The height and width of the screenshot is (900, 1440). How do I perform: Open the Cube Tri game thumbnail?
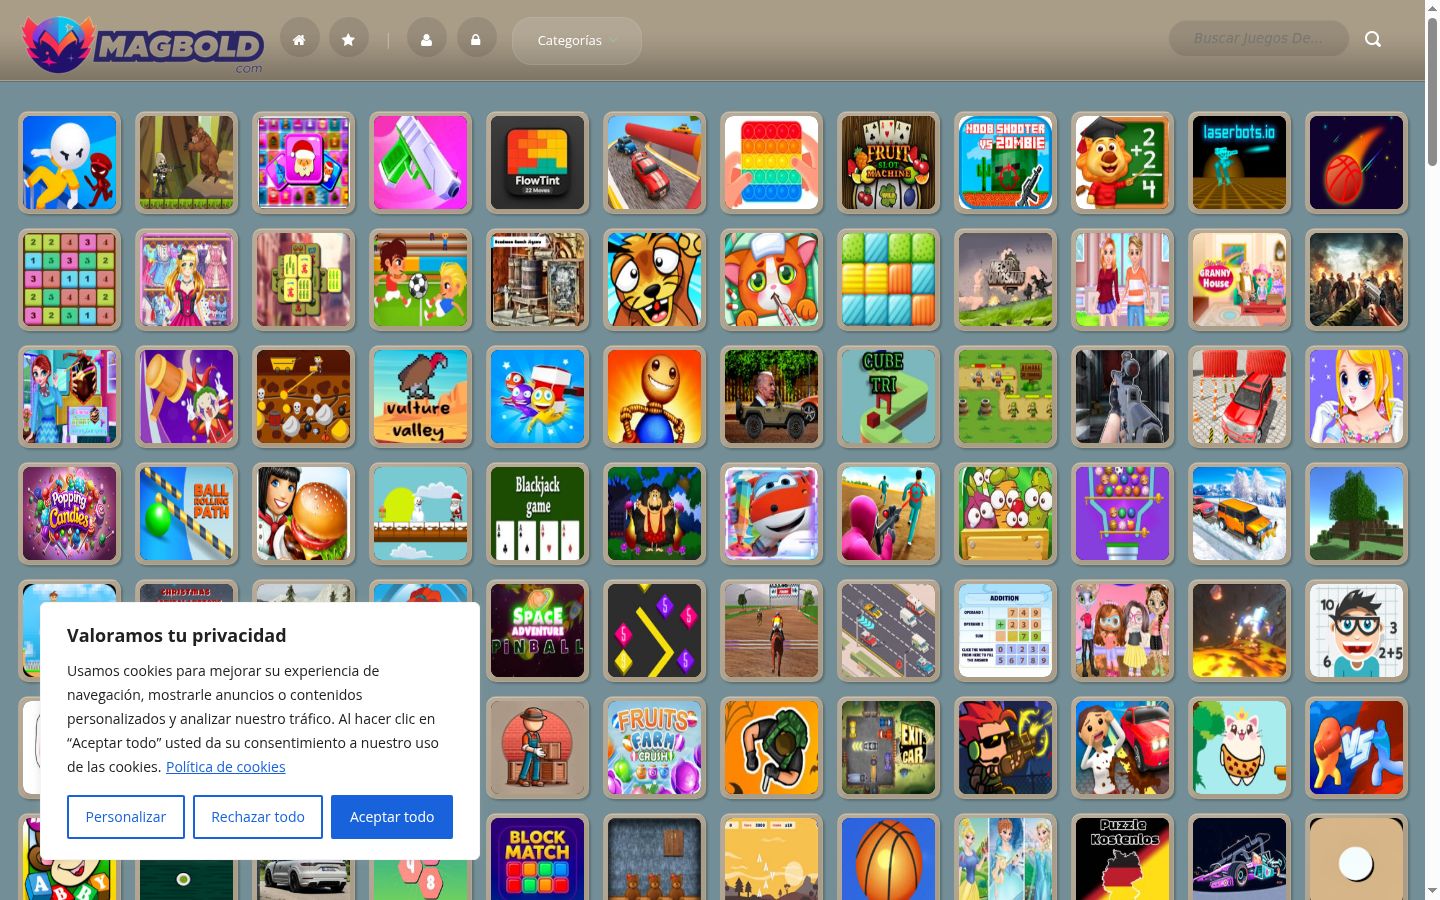[x=889, y=396]
